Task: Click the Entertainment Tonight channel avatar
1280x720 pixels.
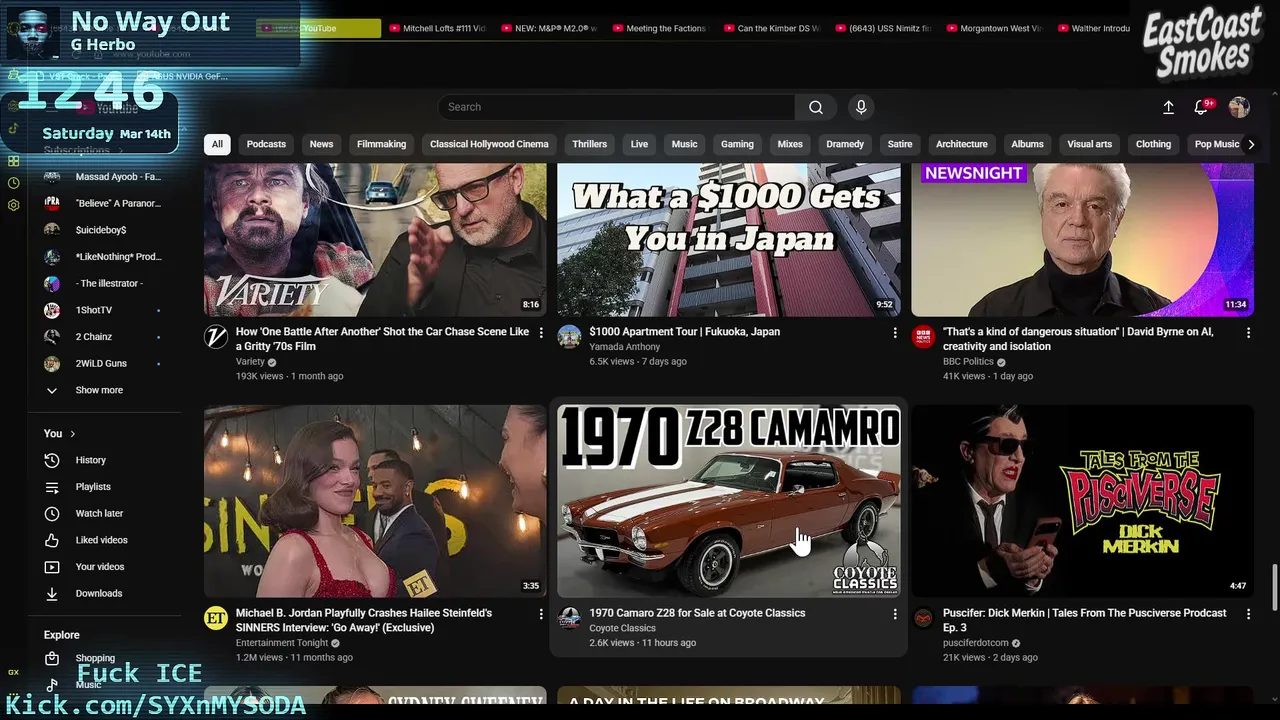Action: coord(216,618)
